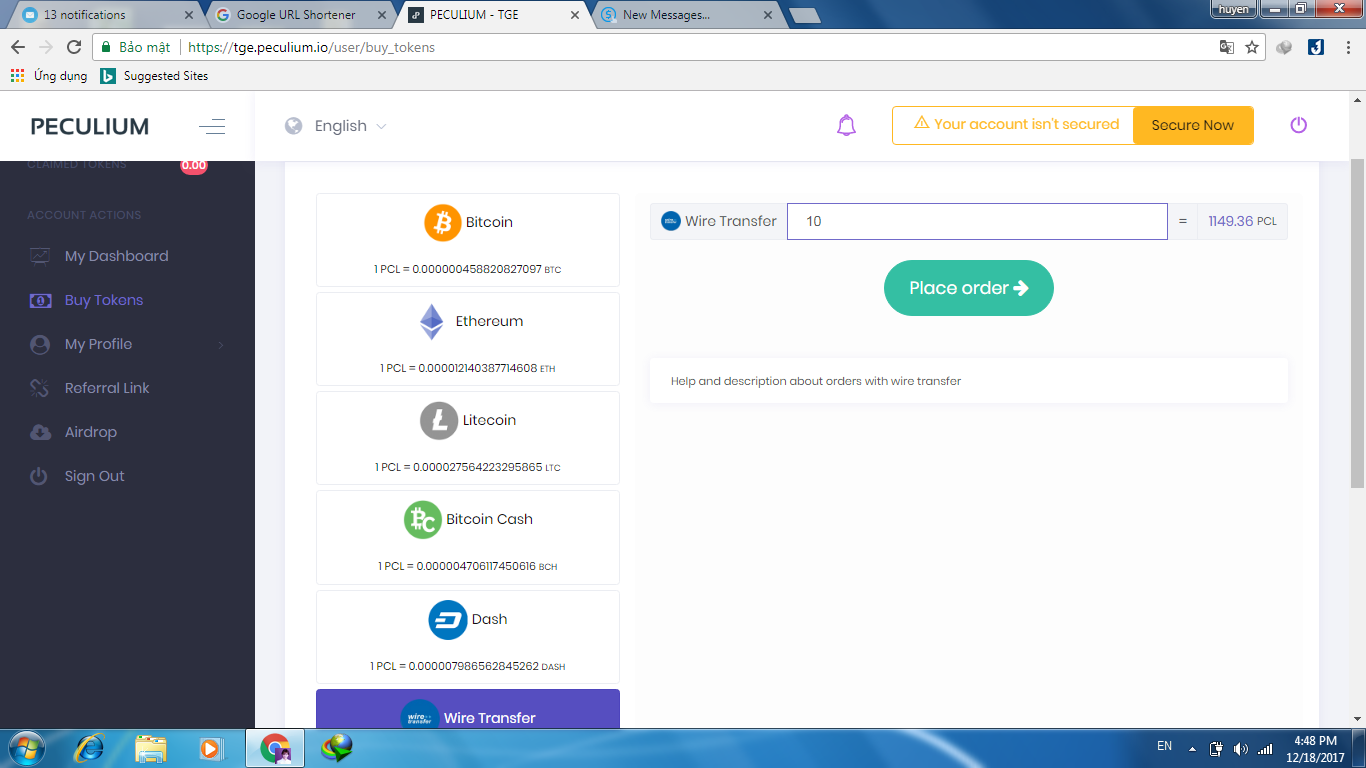Click the blue J extension icon

pyautogui.click(x=1316, y=47)
